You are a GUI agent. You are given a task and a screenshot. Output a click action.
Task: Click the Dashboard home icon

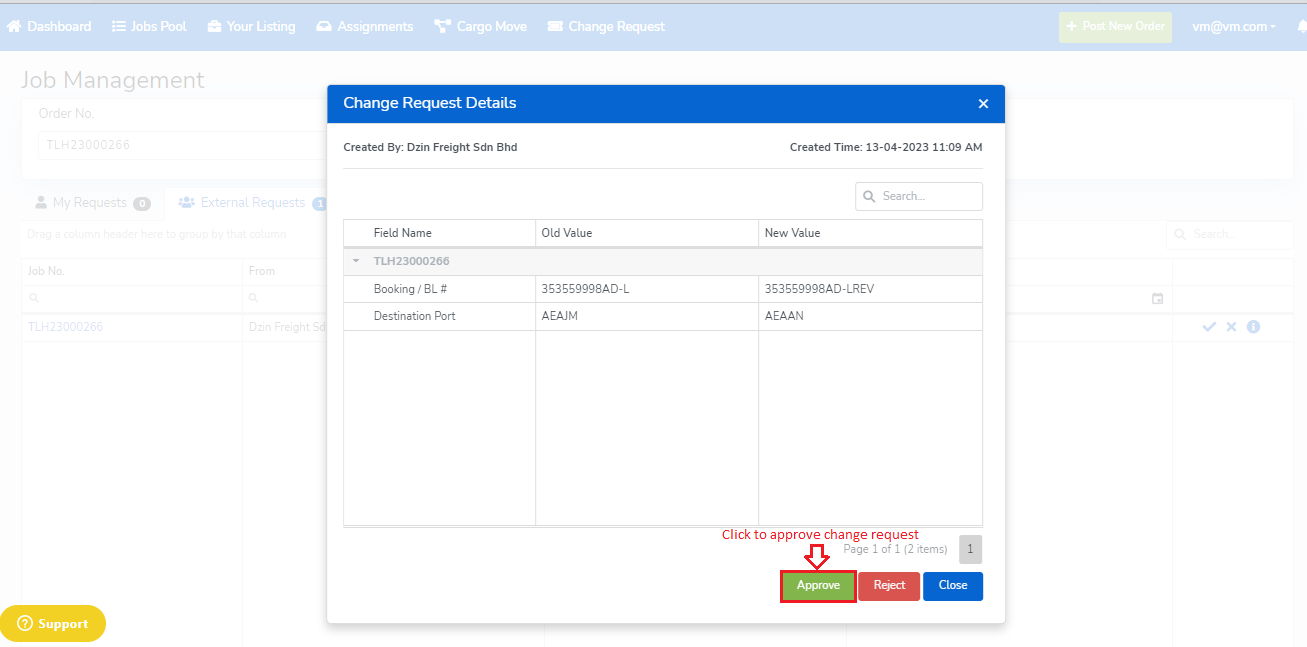coord(14,27)
